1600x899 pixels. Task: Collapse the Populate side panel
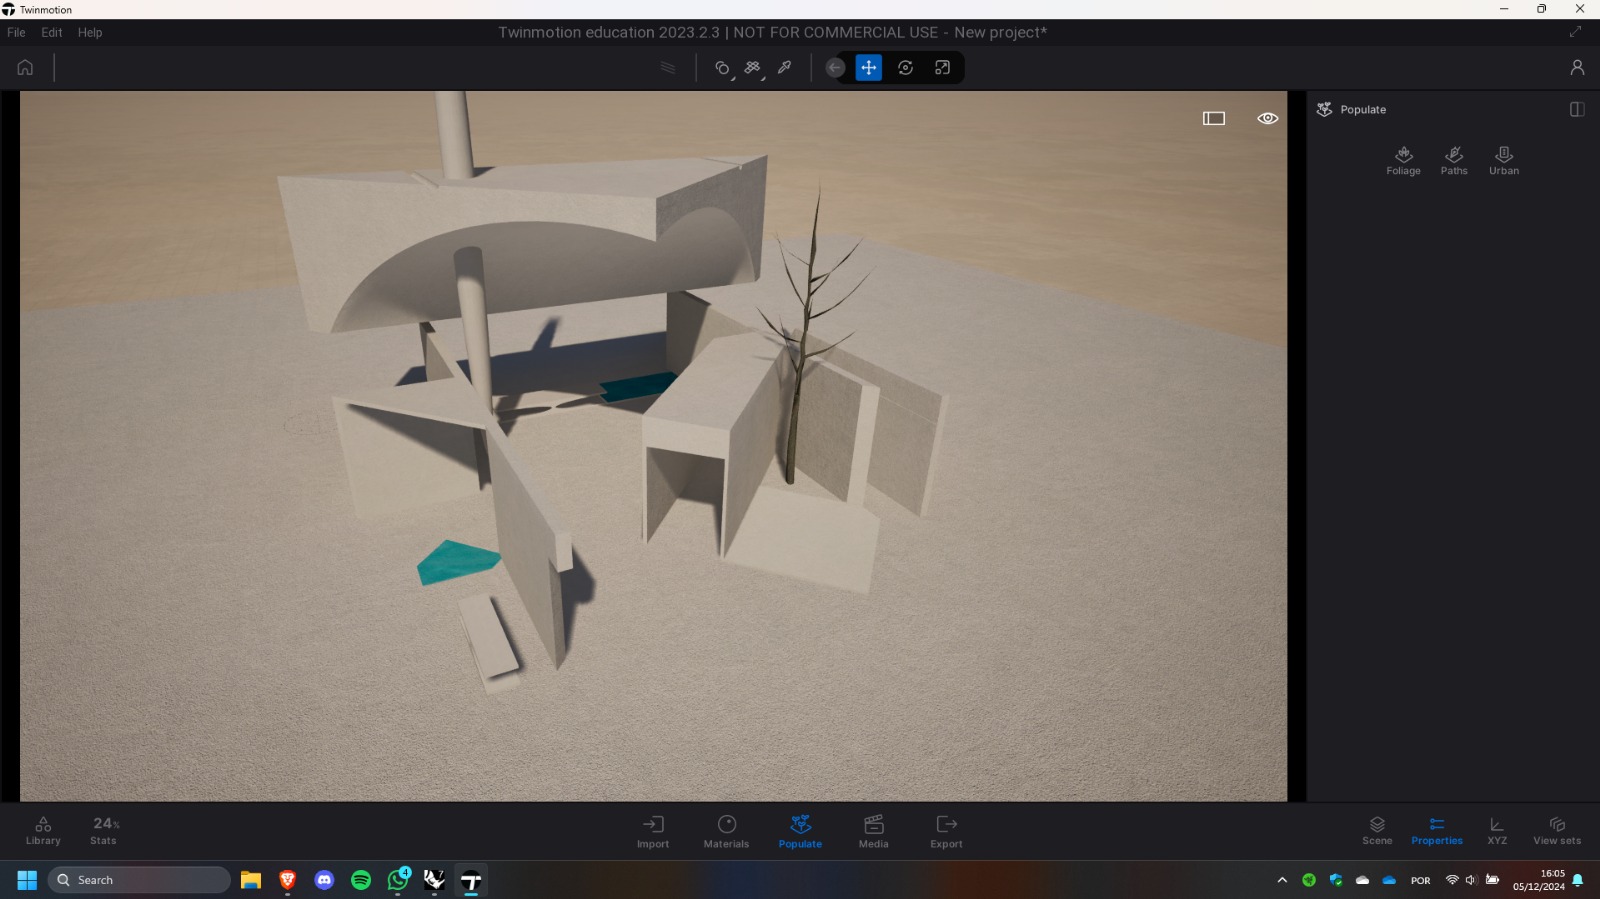[x=1577, y=110]
